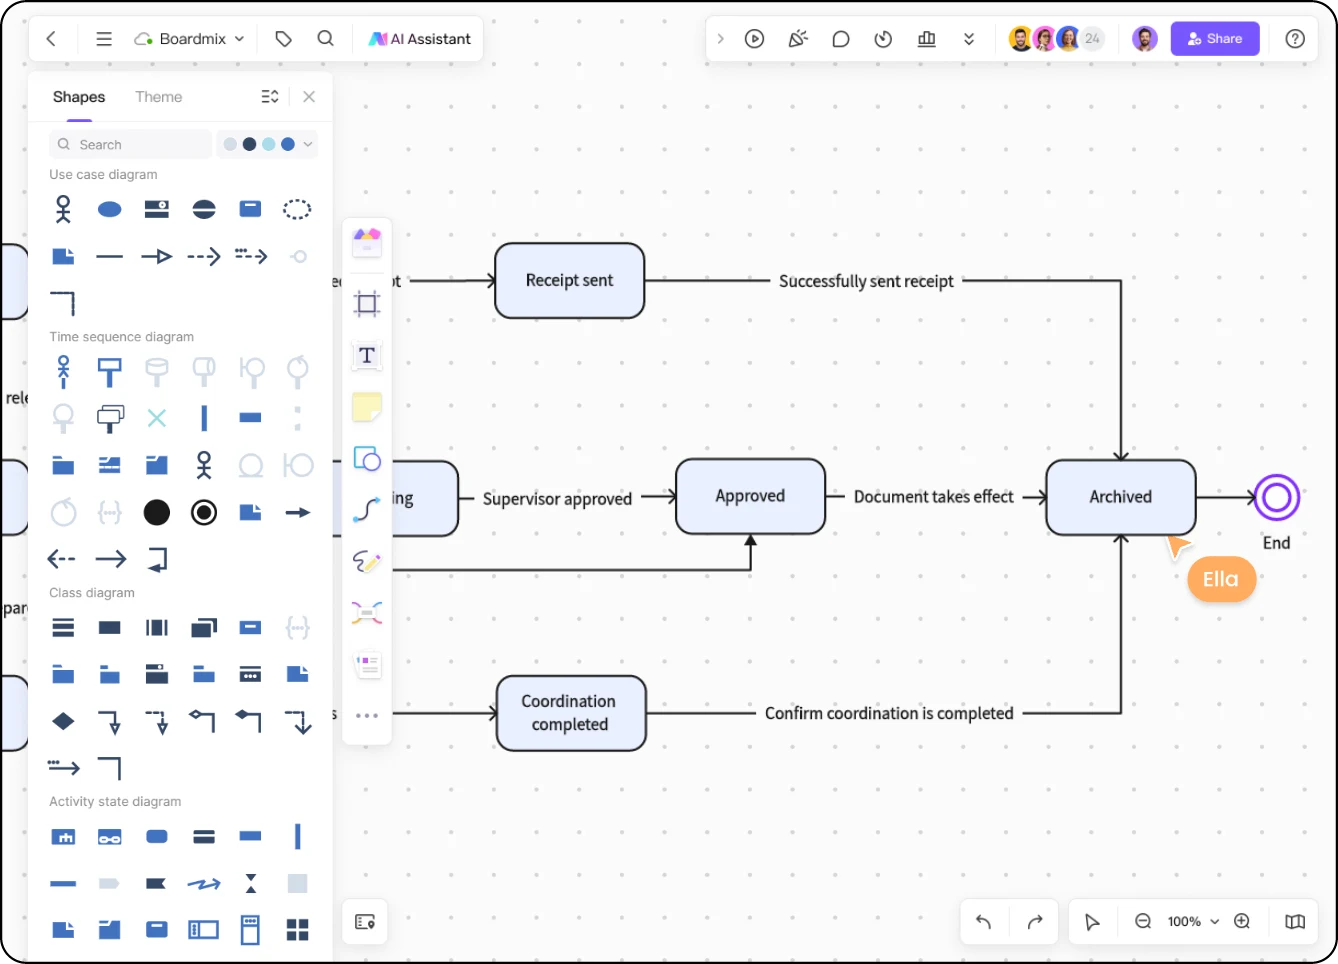Switch to the Shapes tab
Image resolution: width=1338 pixels, height=964 pixels.
point(79,97)
